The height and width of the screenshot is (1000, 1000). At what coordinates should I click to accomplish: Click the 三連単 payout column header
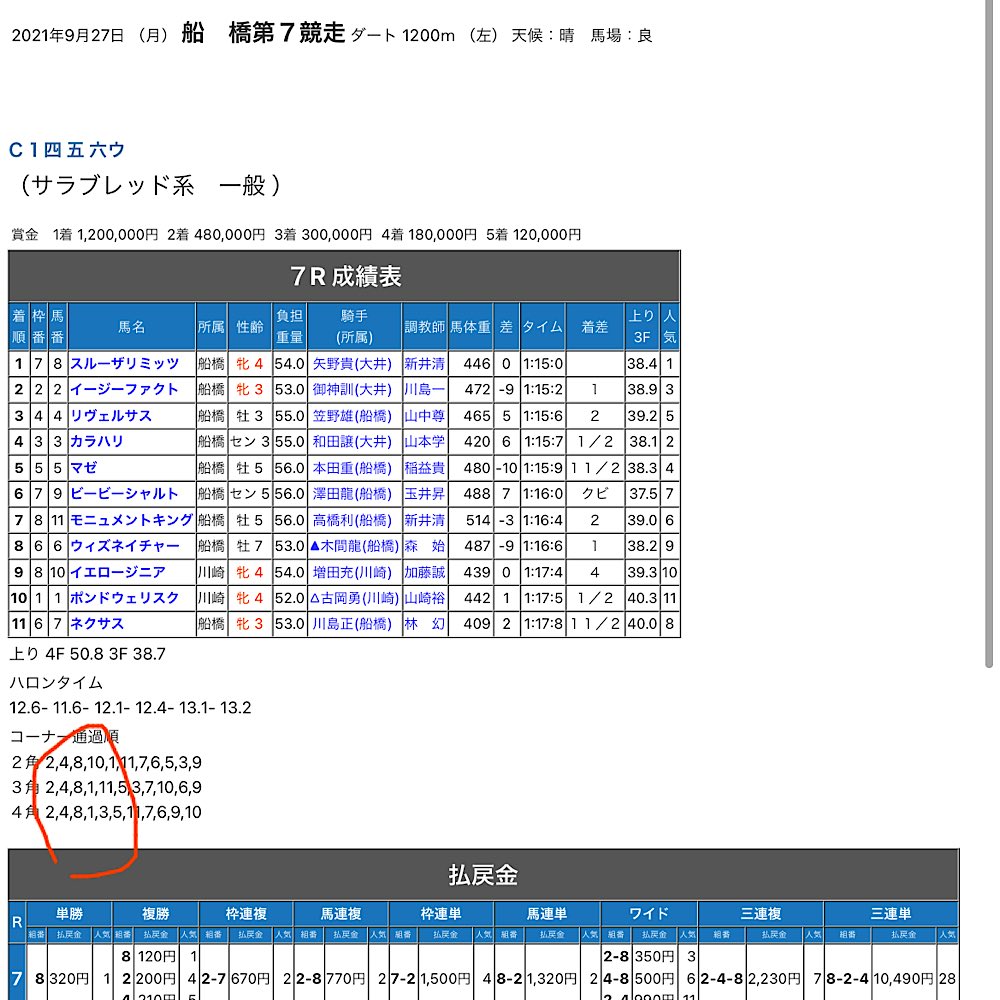[x=891, y=914]
